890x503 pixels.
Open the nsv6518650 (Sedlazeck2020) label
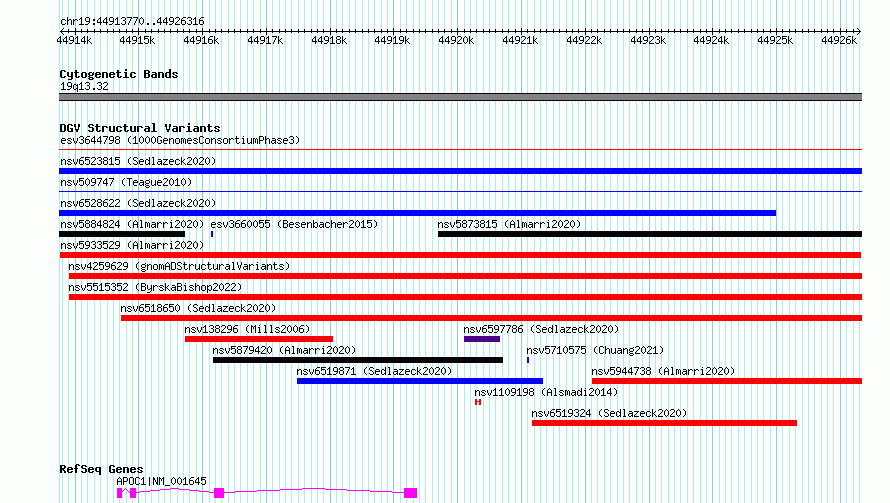click(x=198, y=308)
